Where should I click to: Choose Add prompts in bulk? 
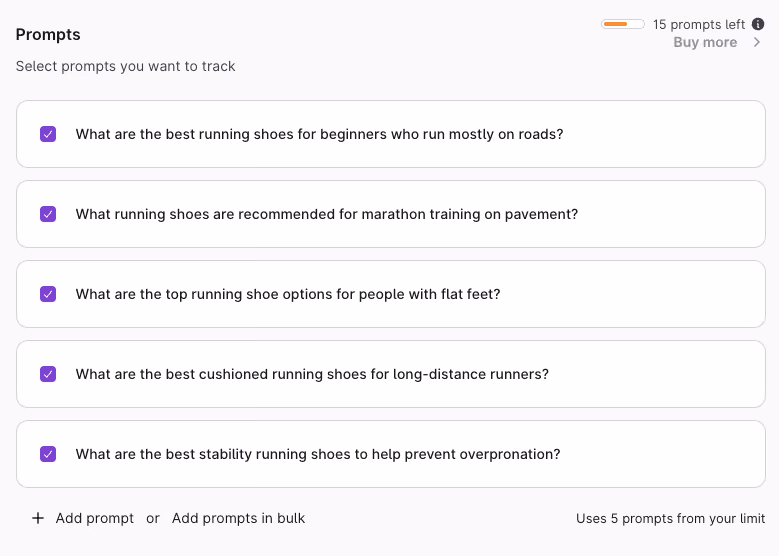[x=238, y=518]
